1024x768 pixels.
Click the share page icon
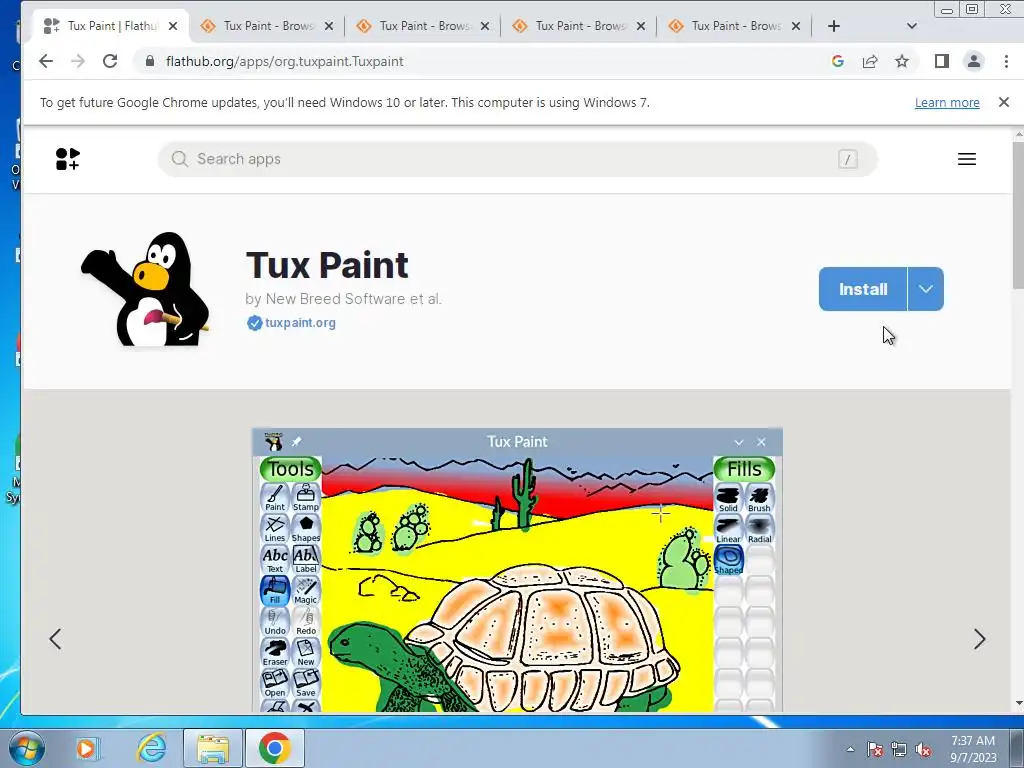pos(870,61)
